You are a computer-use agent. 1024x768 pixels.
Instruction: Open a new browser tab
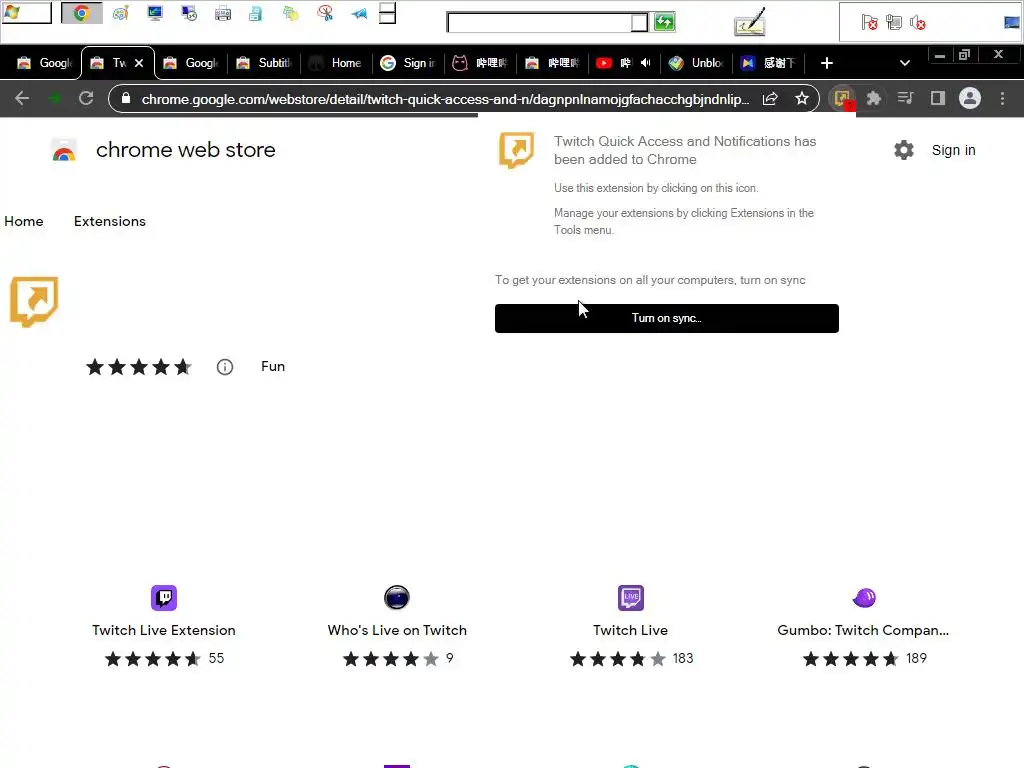(827, 63)
